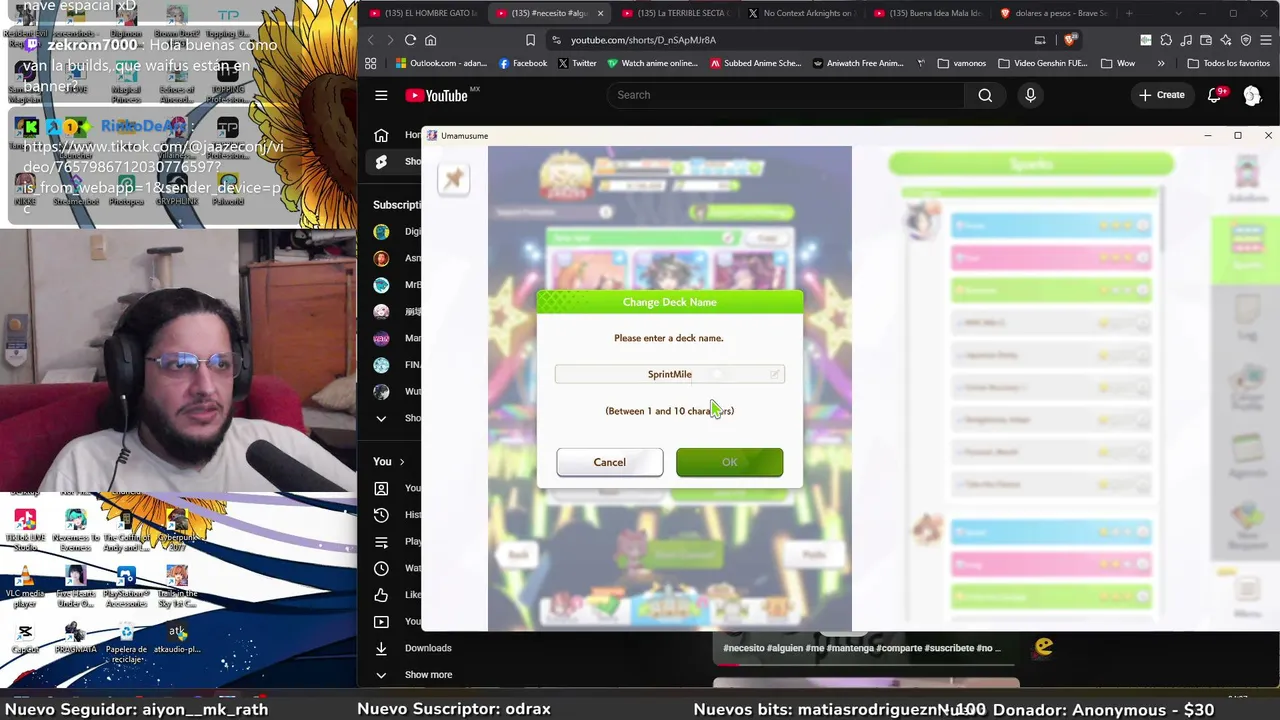Click the #necesito #alguien Short title

pos(861,648)
